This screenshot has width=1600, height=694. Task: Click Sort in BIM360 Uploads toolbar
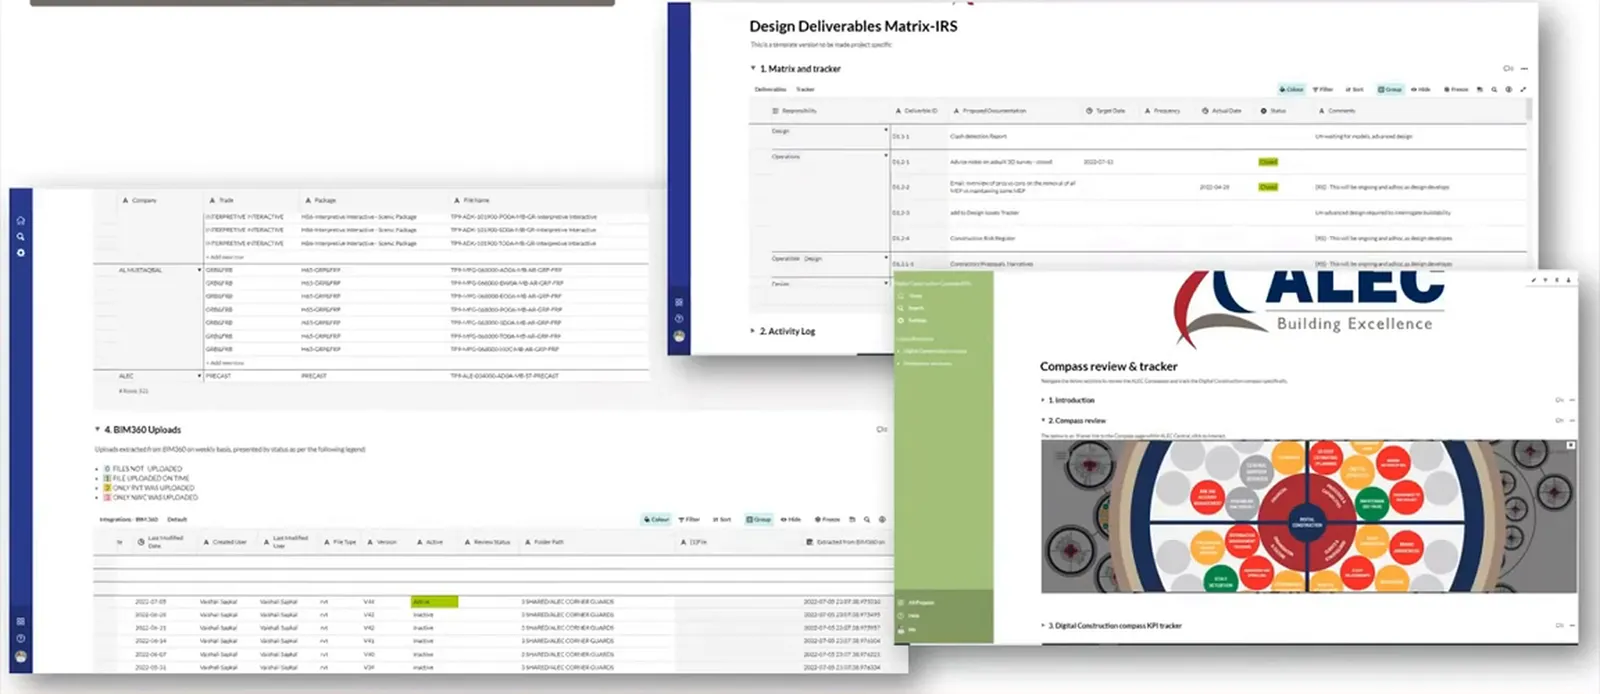[722, 520]
